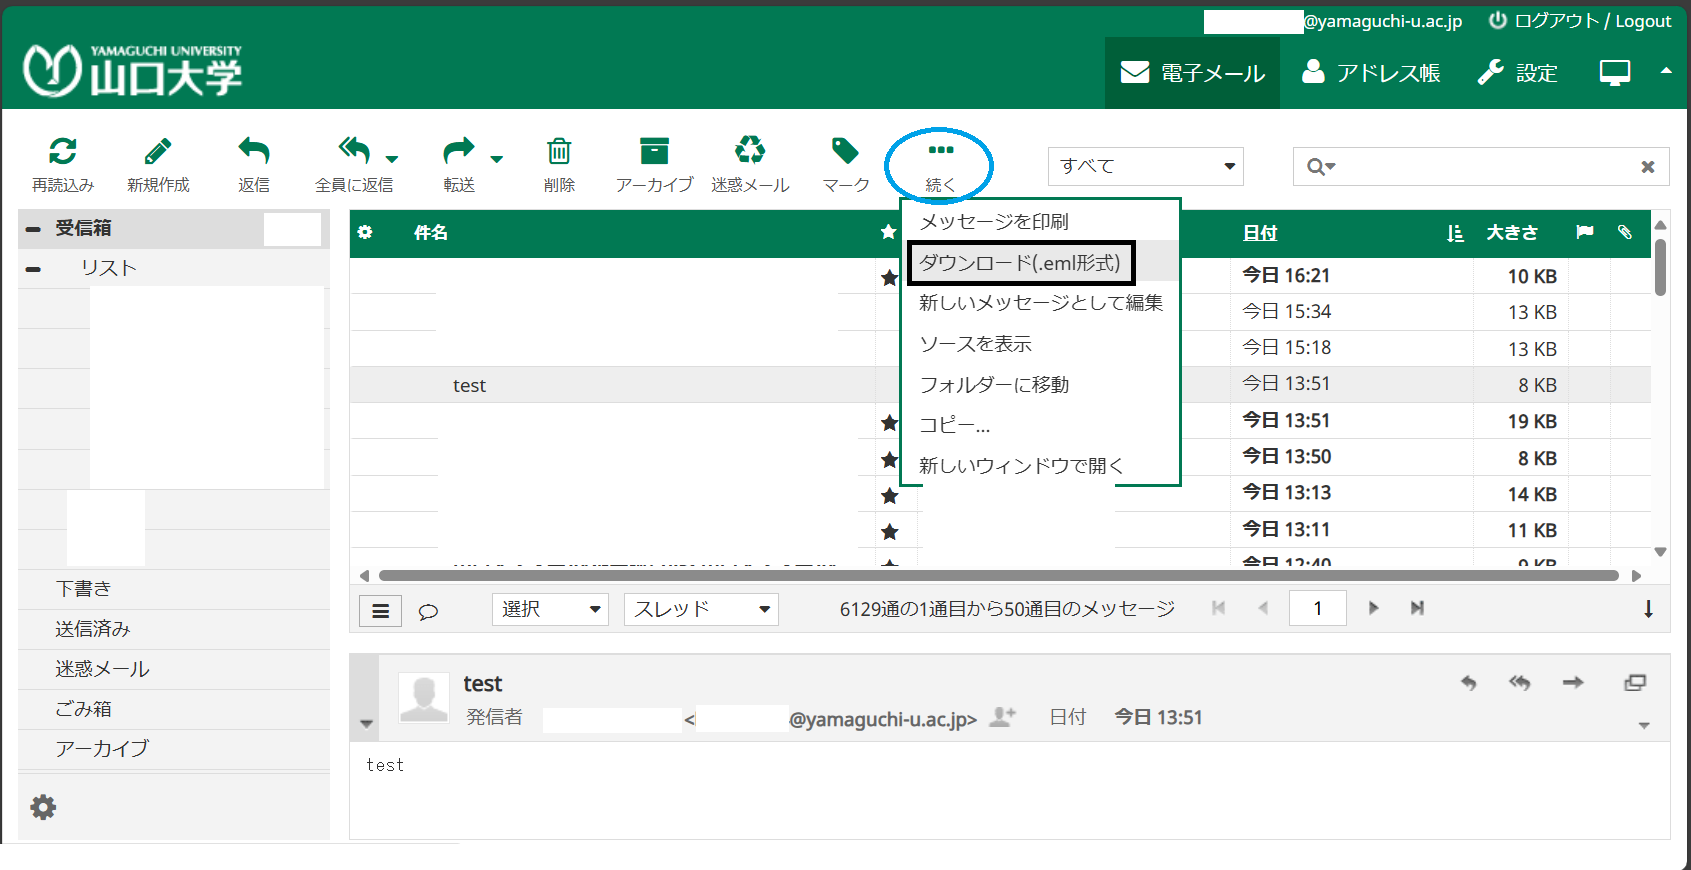Open message in new window icon
The image size is (1691, 870).
[1635, 683]
